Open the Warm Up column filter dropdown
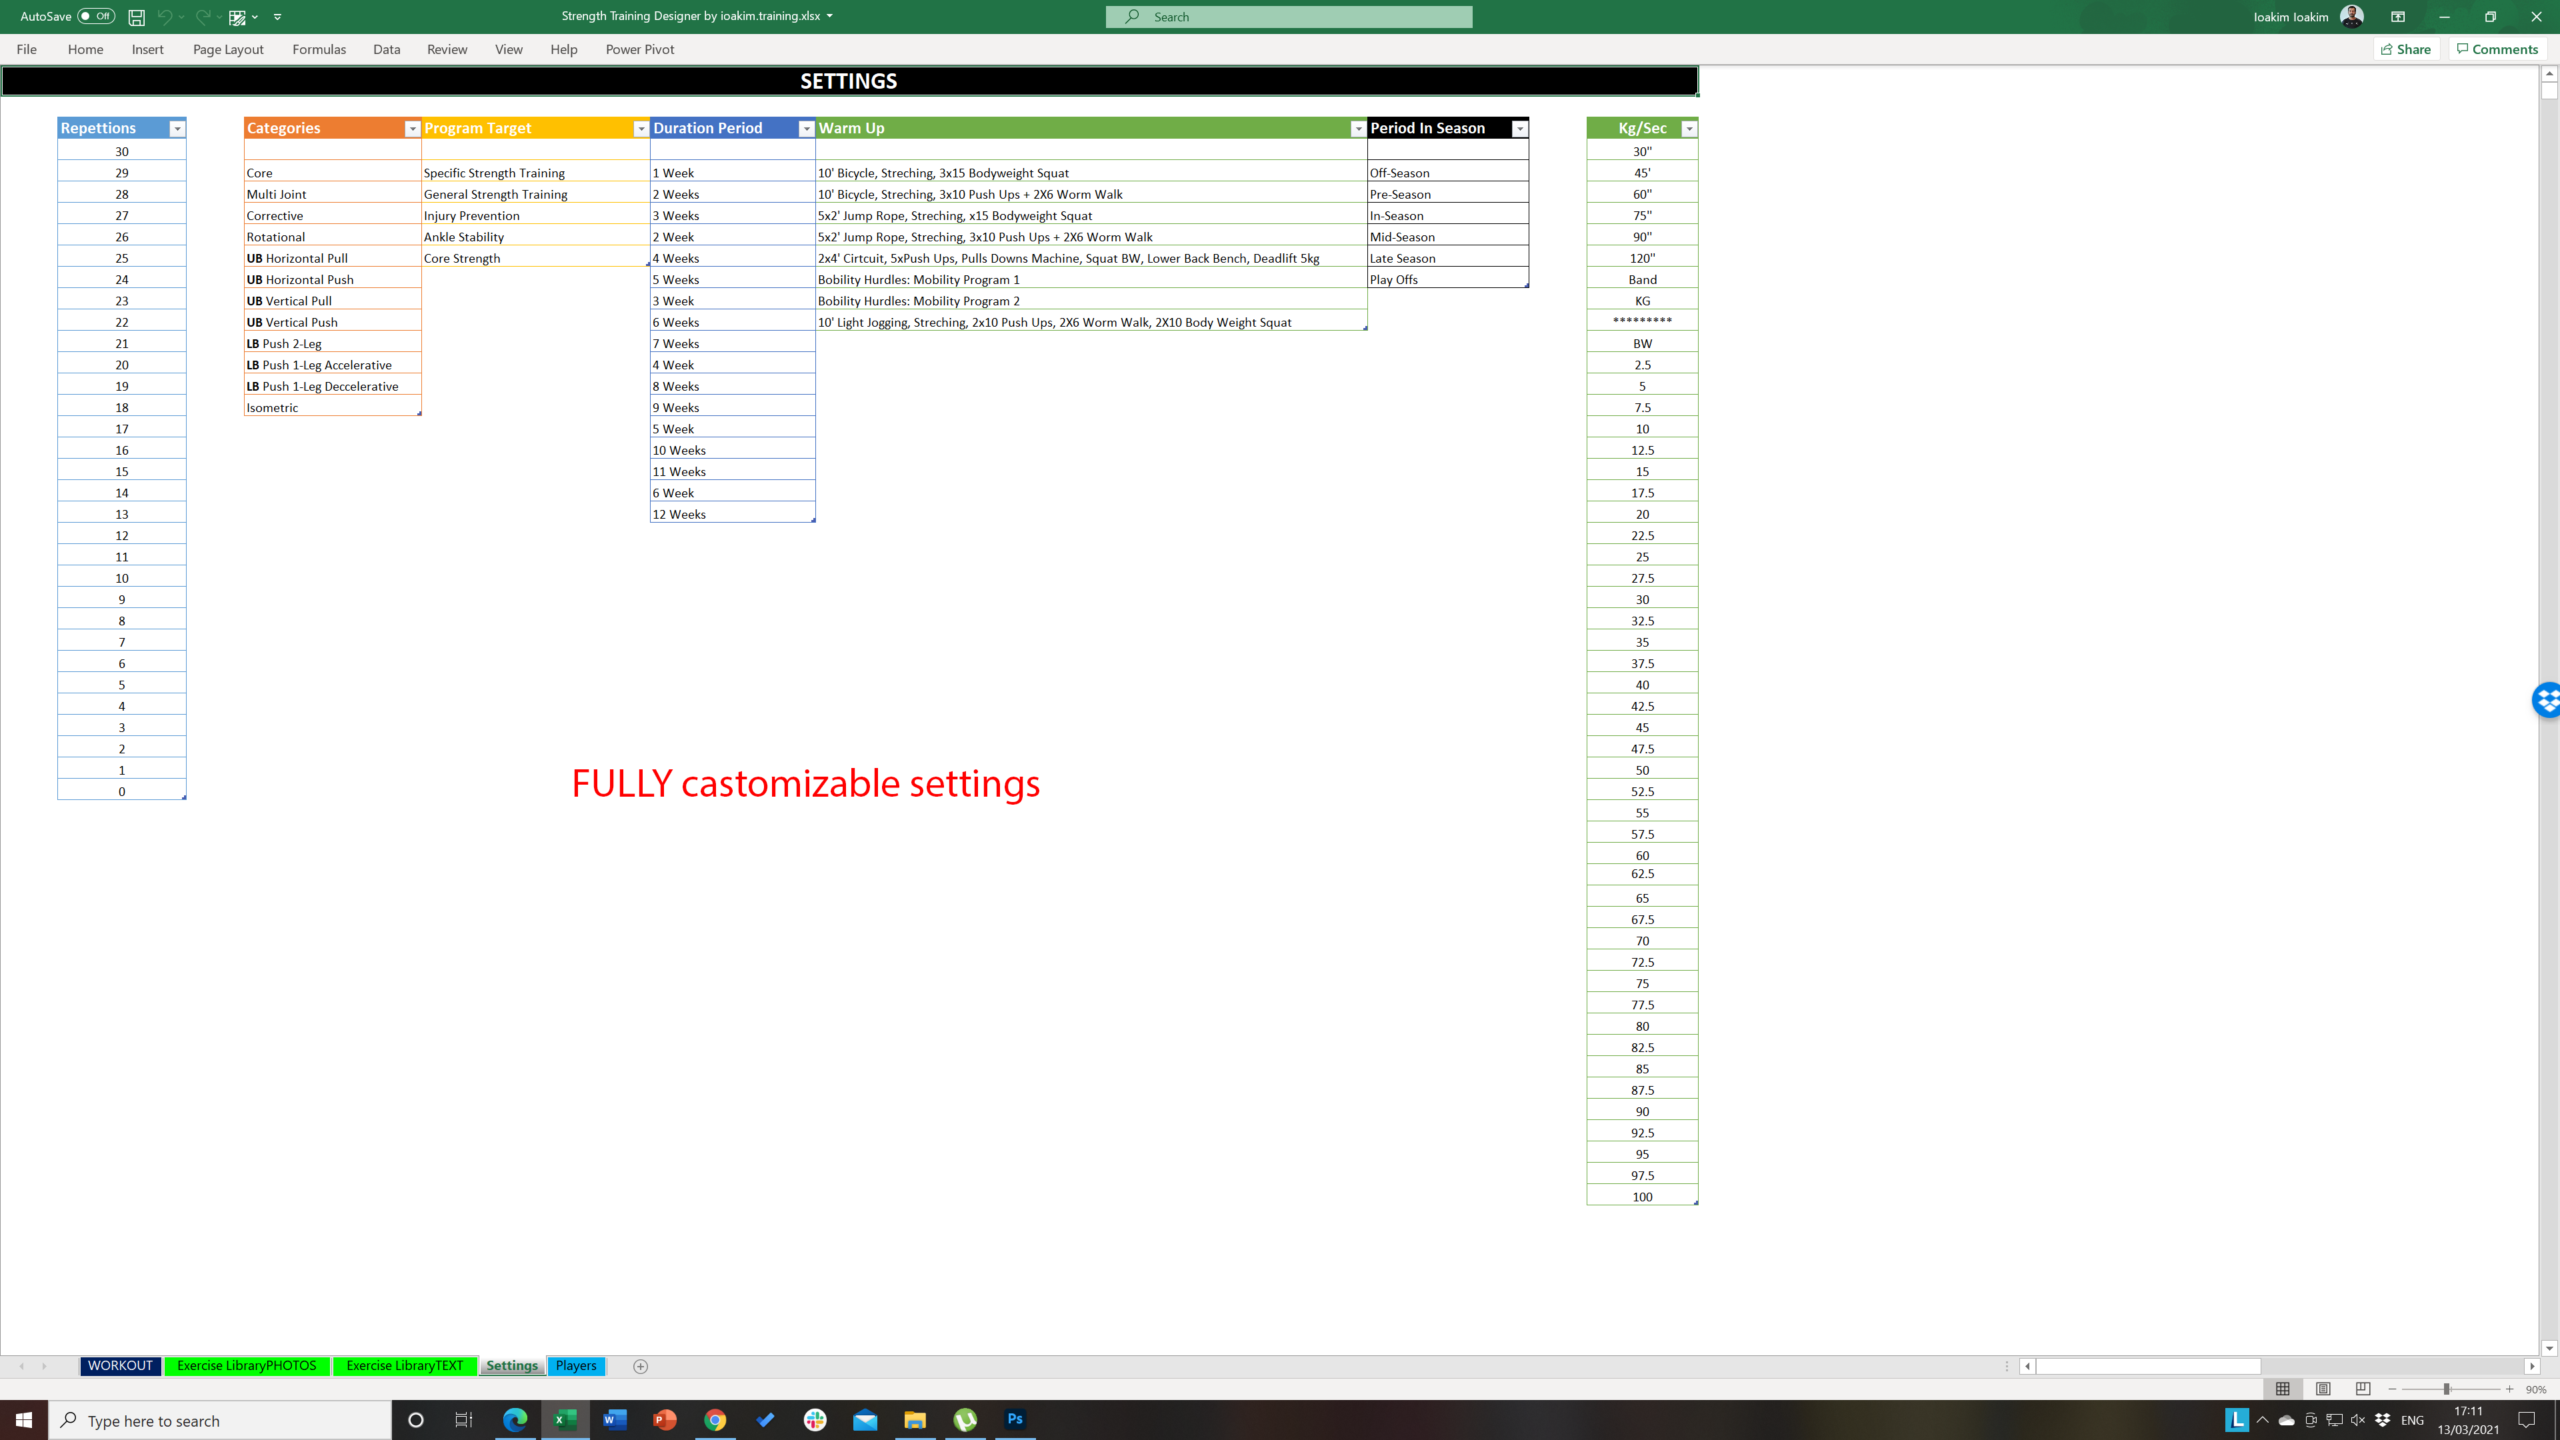The height and width of the screenshot is (1440, 2560). coord(1357,128)
